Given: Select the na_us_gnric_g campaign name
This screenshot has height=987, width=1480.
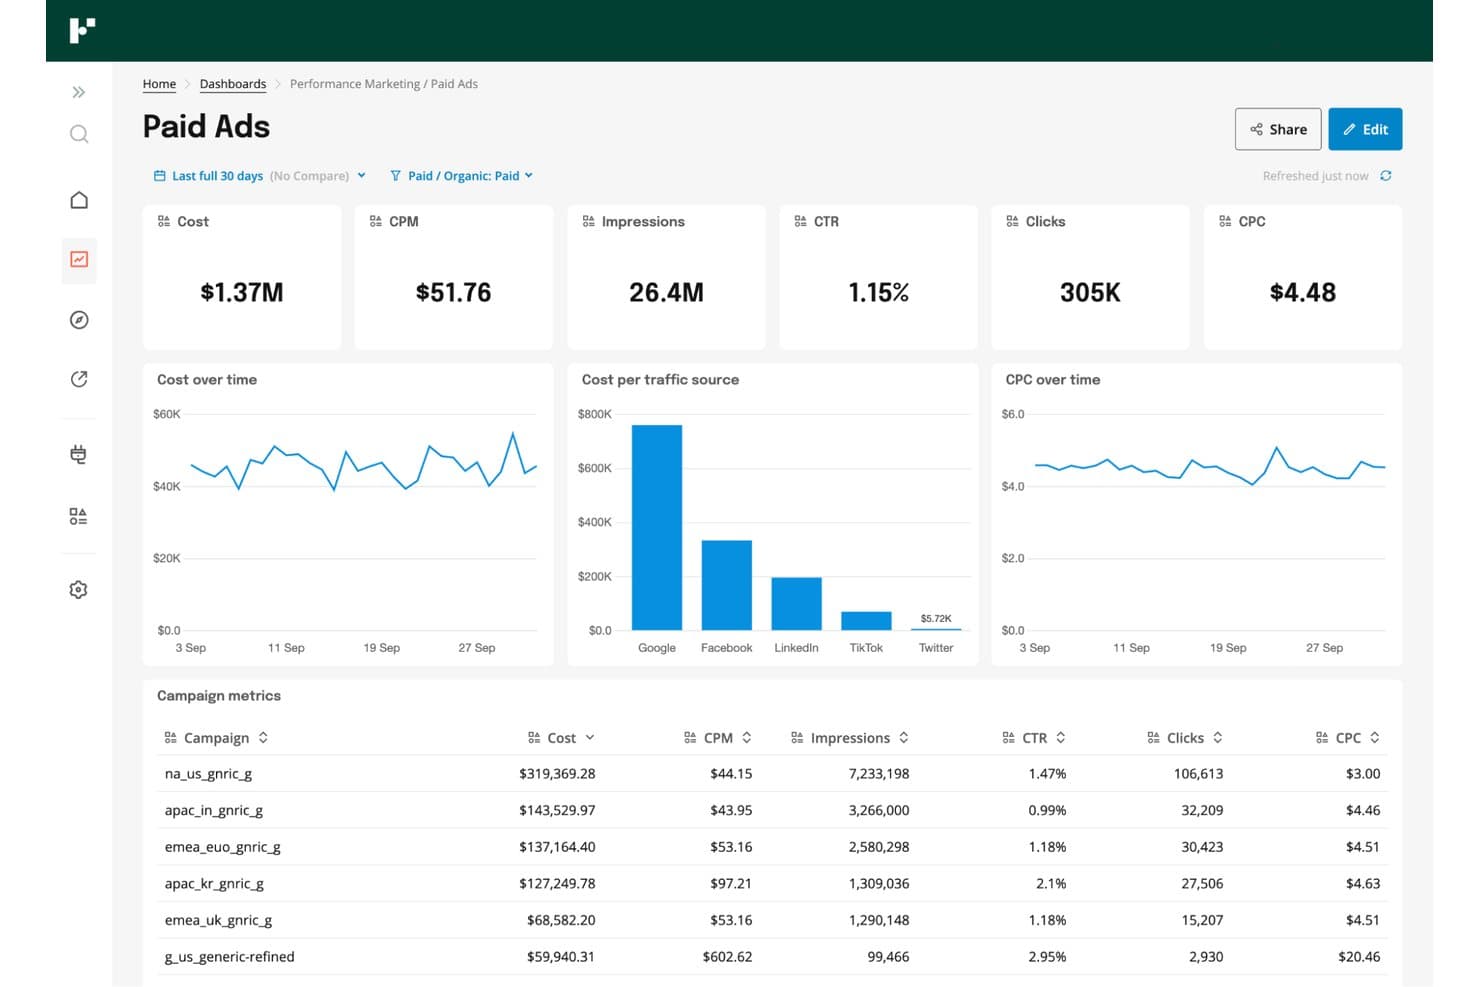Looking at the screenshot, I should 208,774.
